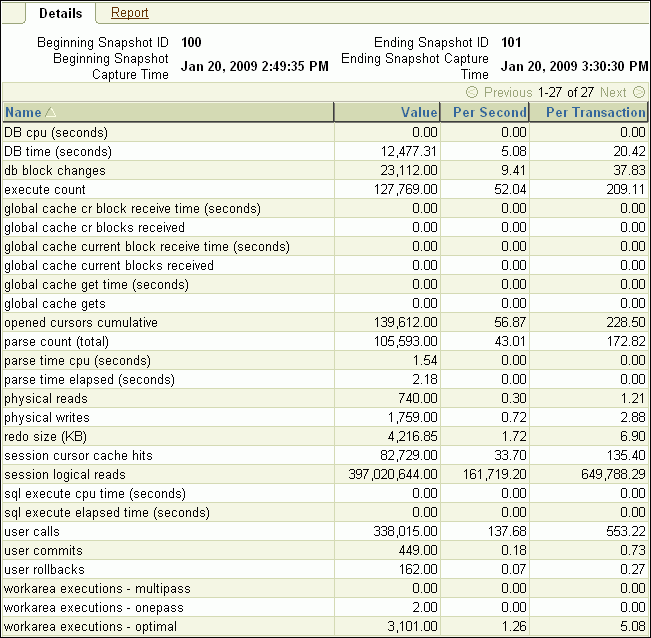The height and width of the screenshot is (638, 651).
Task: Click the Previous page arrow icon
Action: [472, 92]
